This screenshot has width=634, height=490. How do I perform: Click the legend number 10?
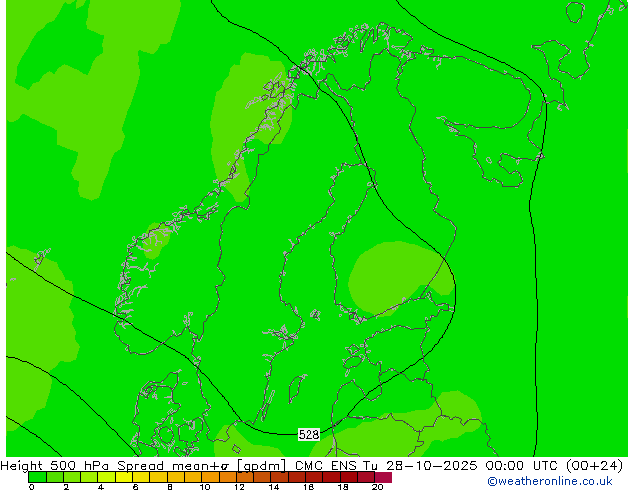pos(205,487)
